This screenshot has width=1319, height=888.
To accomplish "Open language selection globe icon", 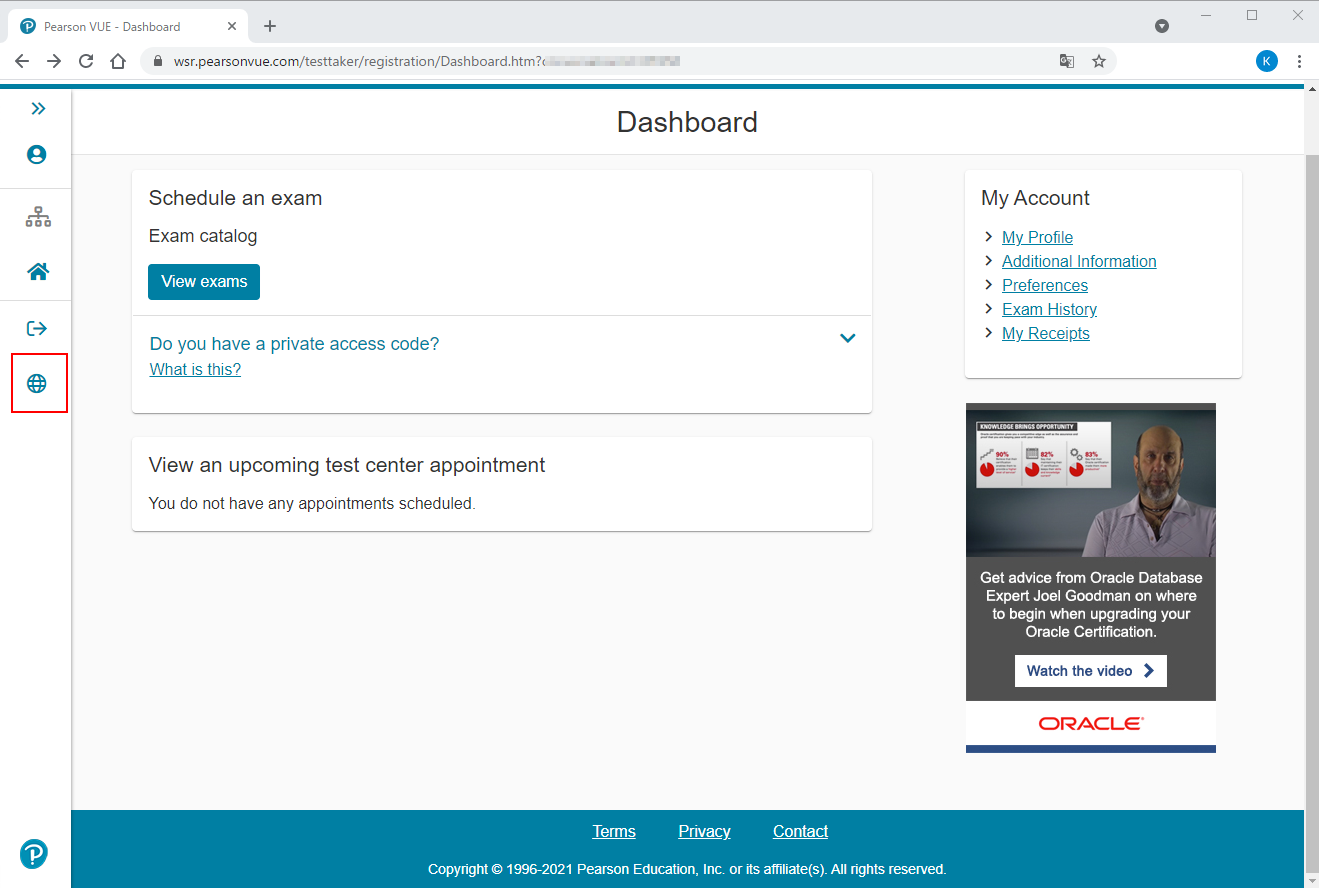I will point(37,383).
